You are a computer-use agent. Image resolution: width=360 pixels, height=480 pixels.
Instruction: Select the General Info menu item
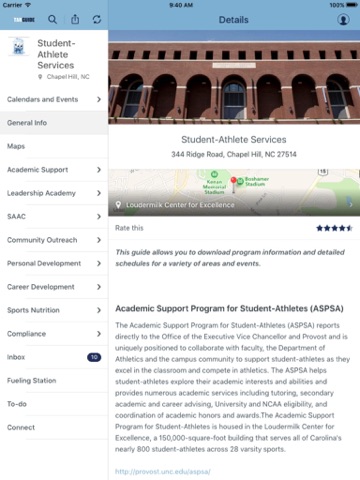tap(54, 123)
